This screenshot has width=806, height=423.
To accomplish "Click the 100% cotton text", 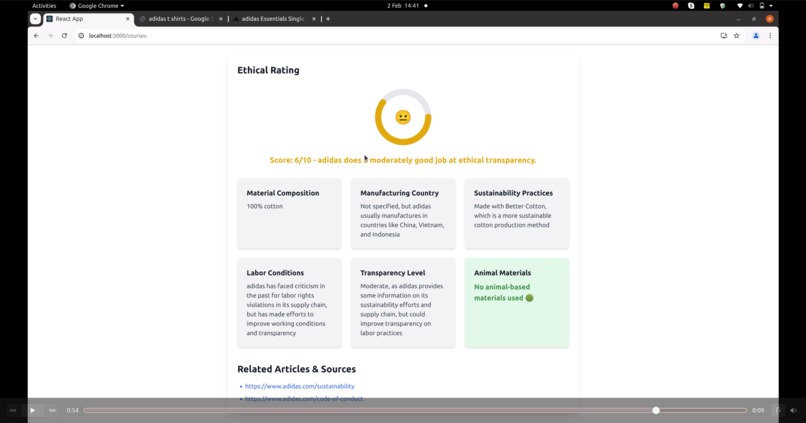I will [265, 206].
